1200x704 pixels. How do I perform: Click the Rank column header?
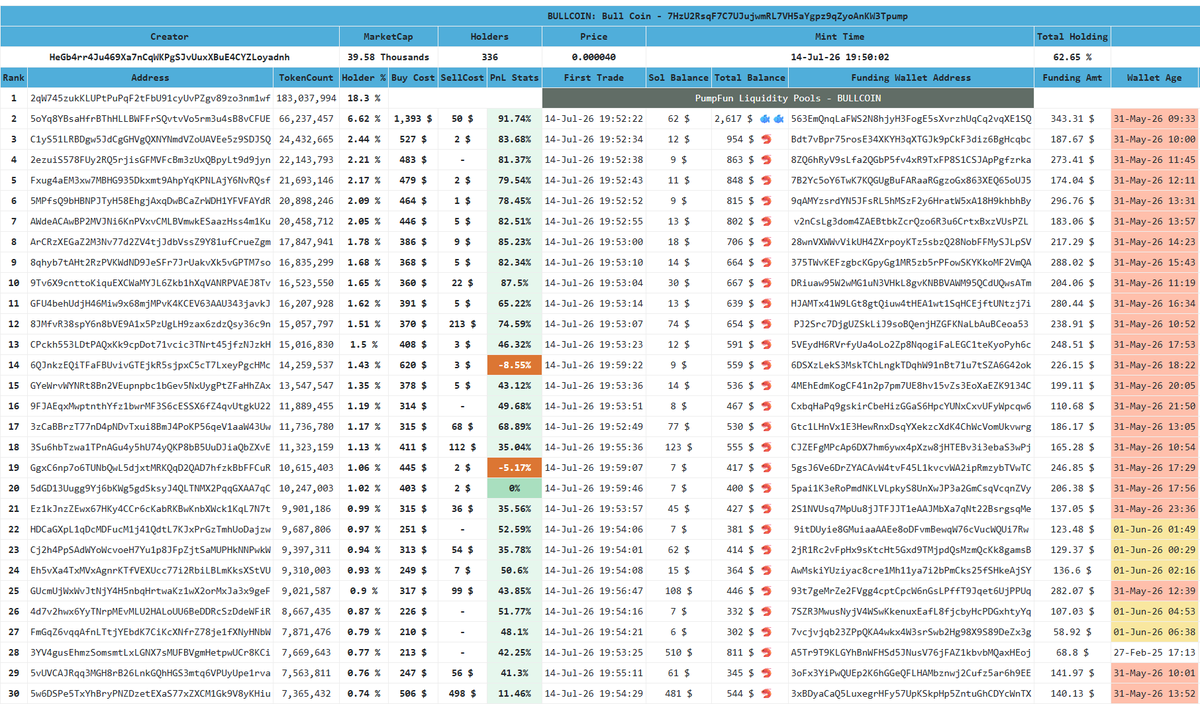point(14,77)
